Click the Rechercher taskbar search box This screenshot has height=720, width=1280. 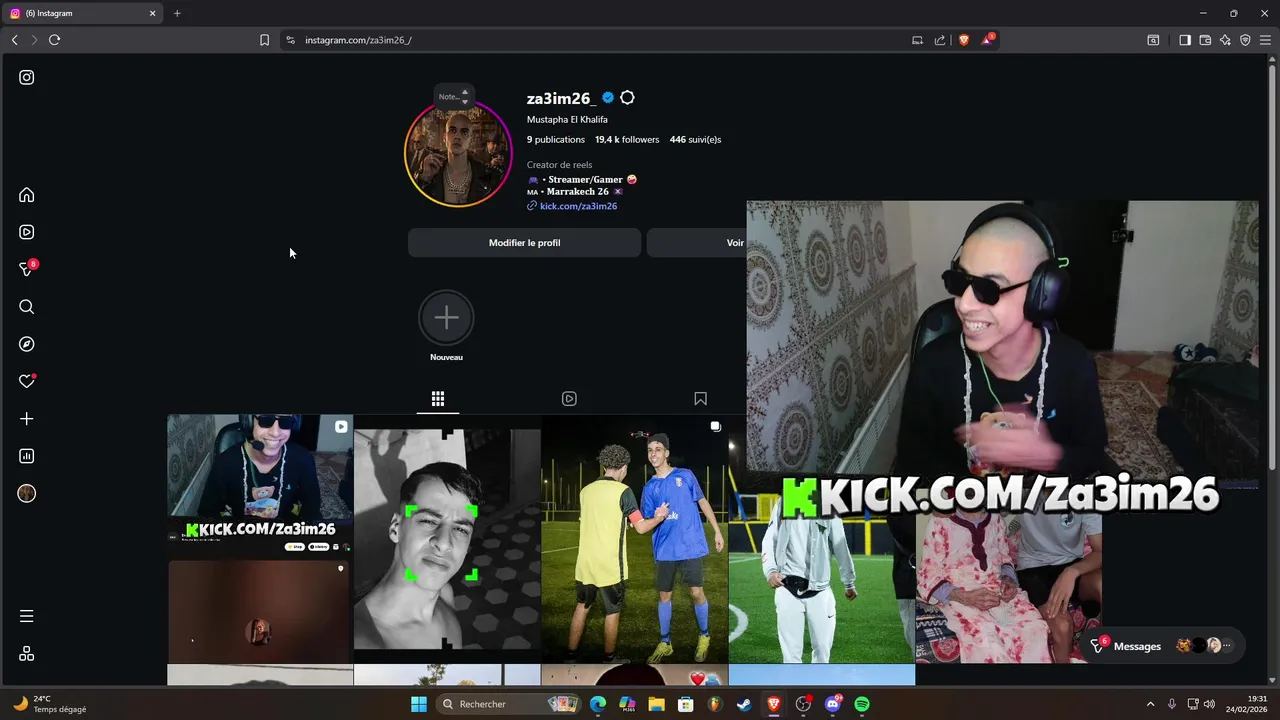click(x=510, y=704)
